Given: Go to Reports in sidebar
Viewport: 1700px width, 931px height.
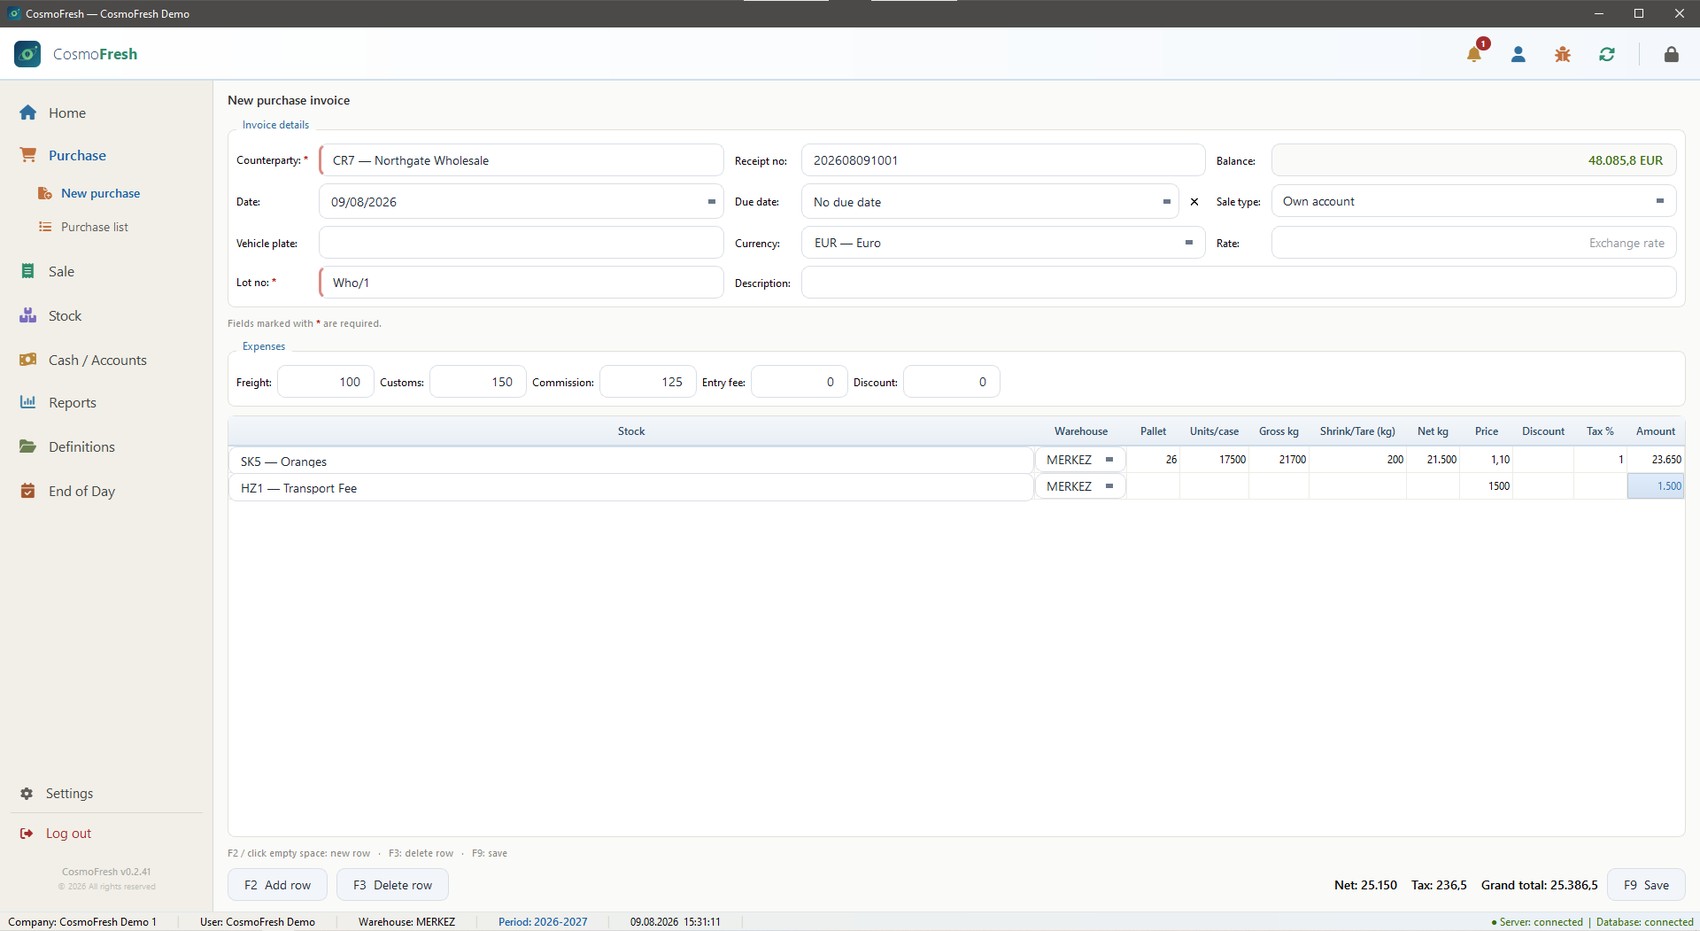Looking at the screenshot, I should (72, 403).
